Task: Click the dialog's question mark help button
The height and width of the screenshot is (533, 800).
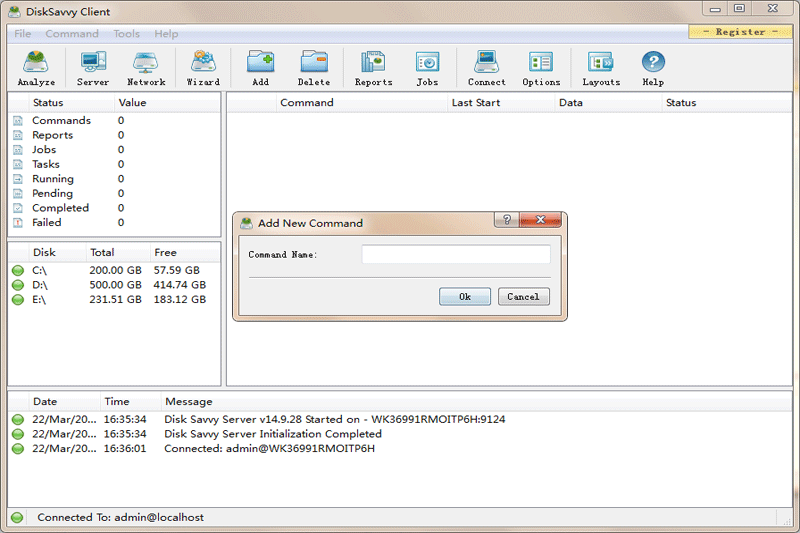Action: [x=507, y=221]
